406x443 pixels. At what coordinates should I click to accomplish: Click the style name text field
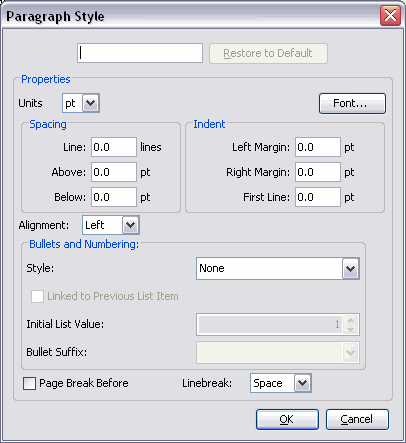(140, 53)
